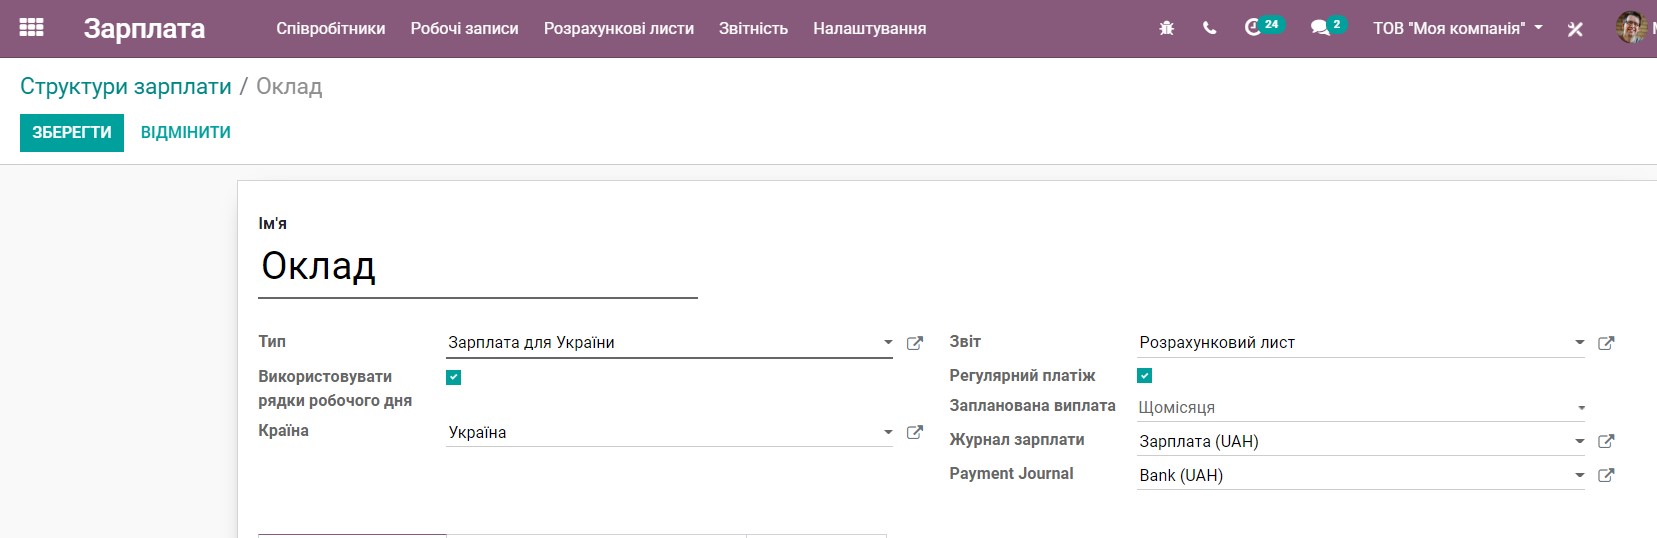1657x538 pixels.
Task: Open the user avatar menu
Action: point(1631,27)
